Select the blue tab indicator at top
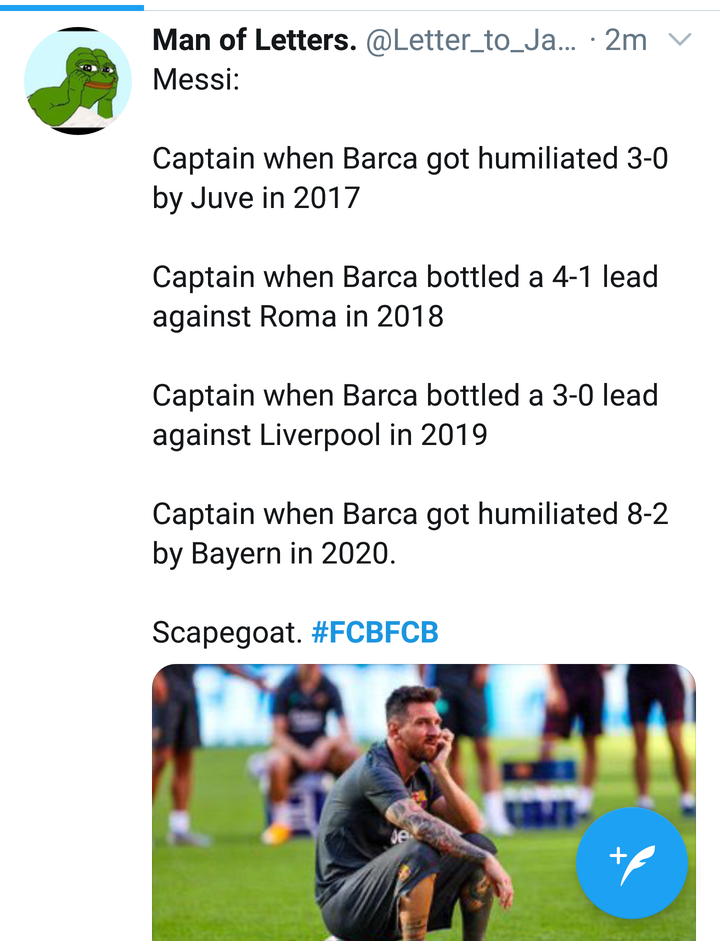 [x=72, y=6]
